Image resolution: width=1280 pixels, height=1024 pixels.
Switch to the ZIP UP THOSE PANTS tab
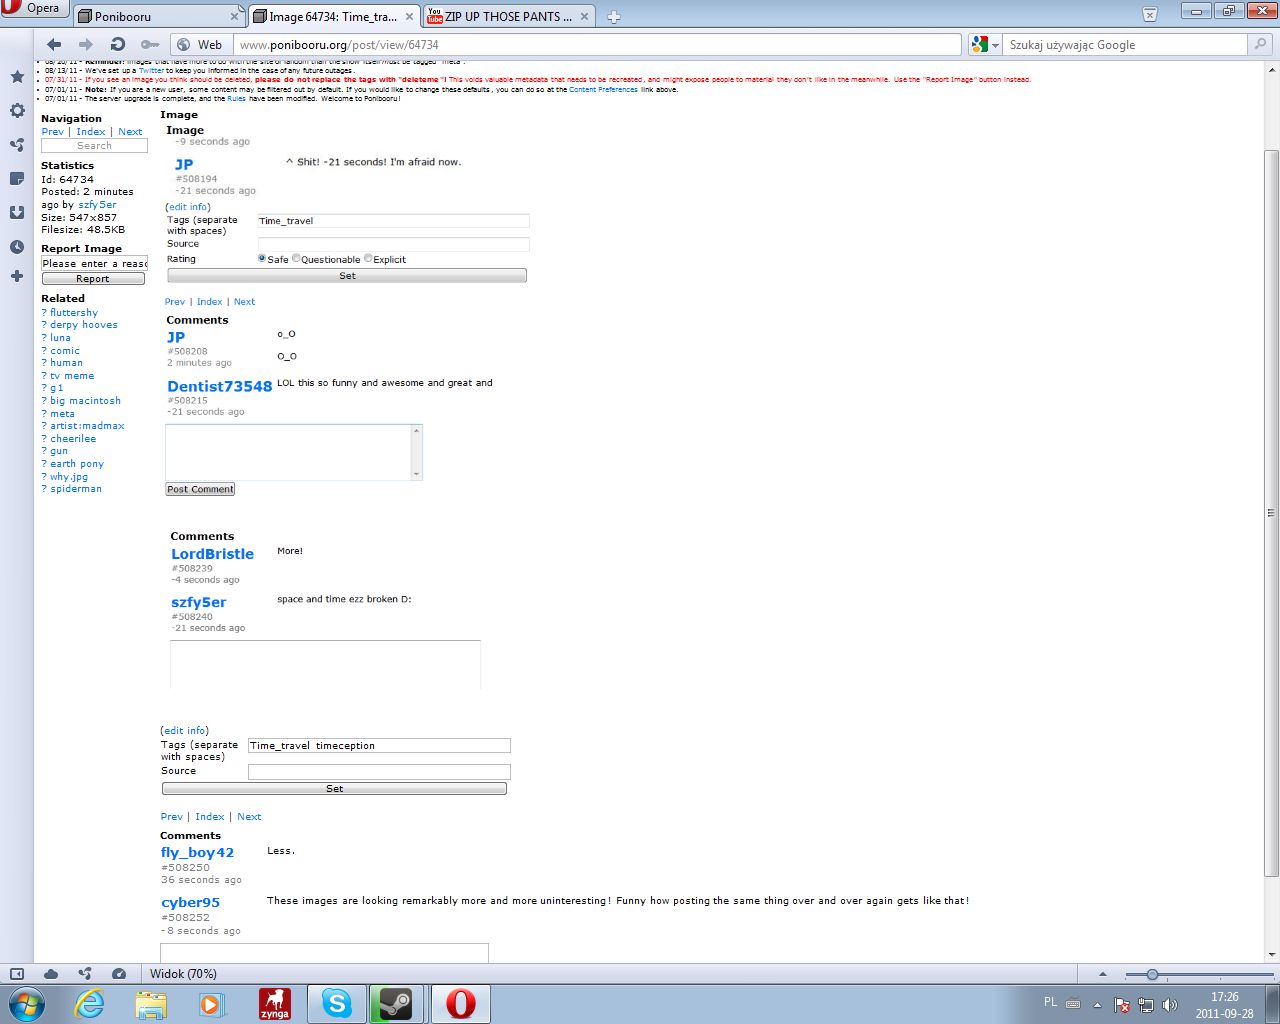pos(509,17)
